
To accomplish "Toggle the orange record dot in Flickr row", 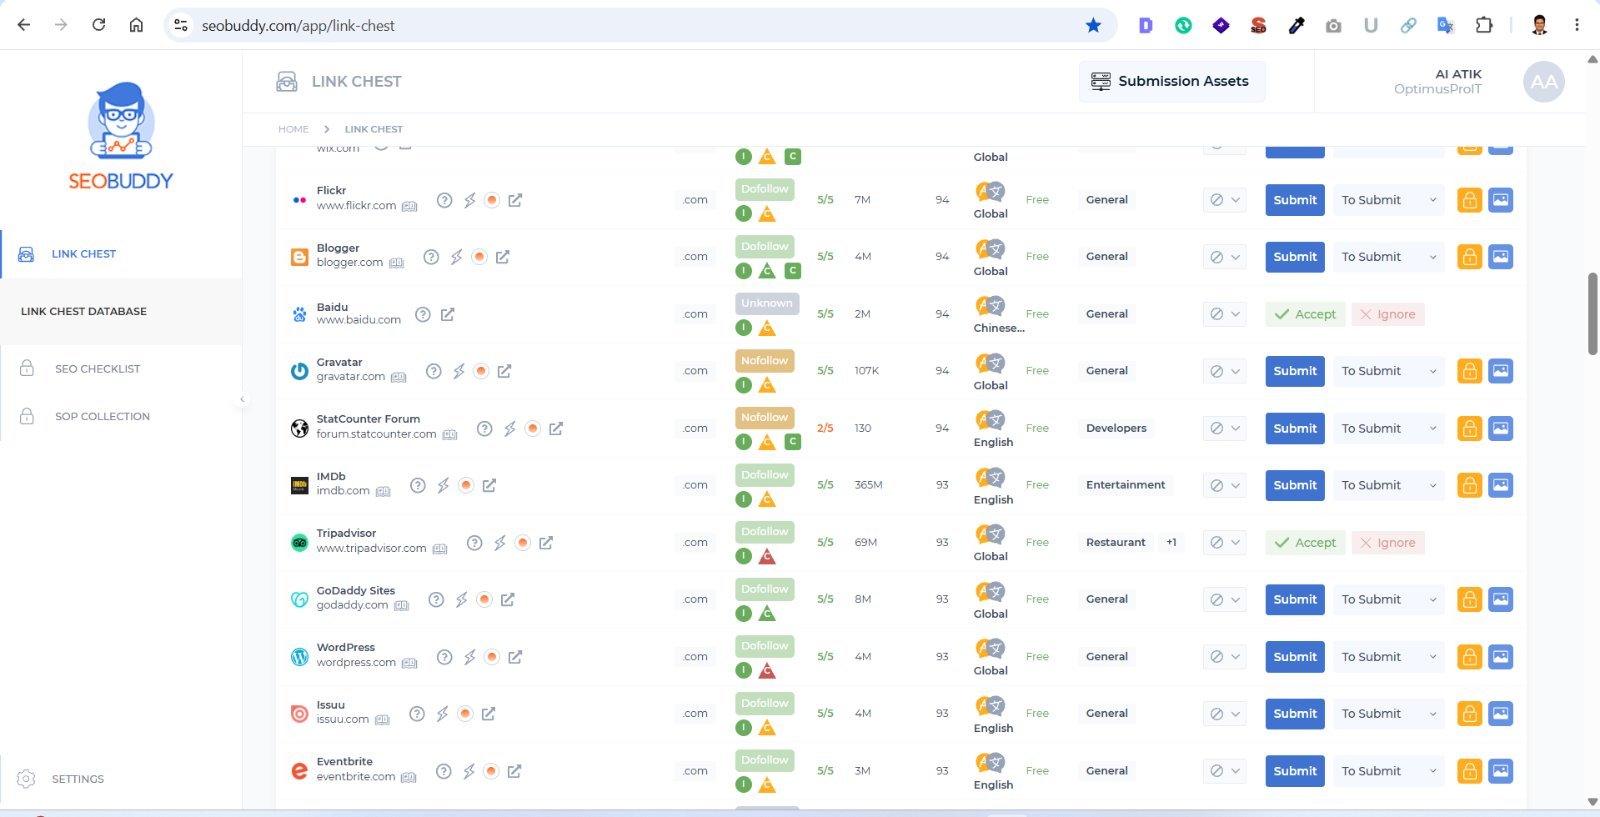I will tap(492, 200).
